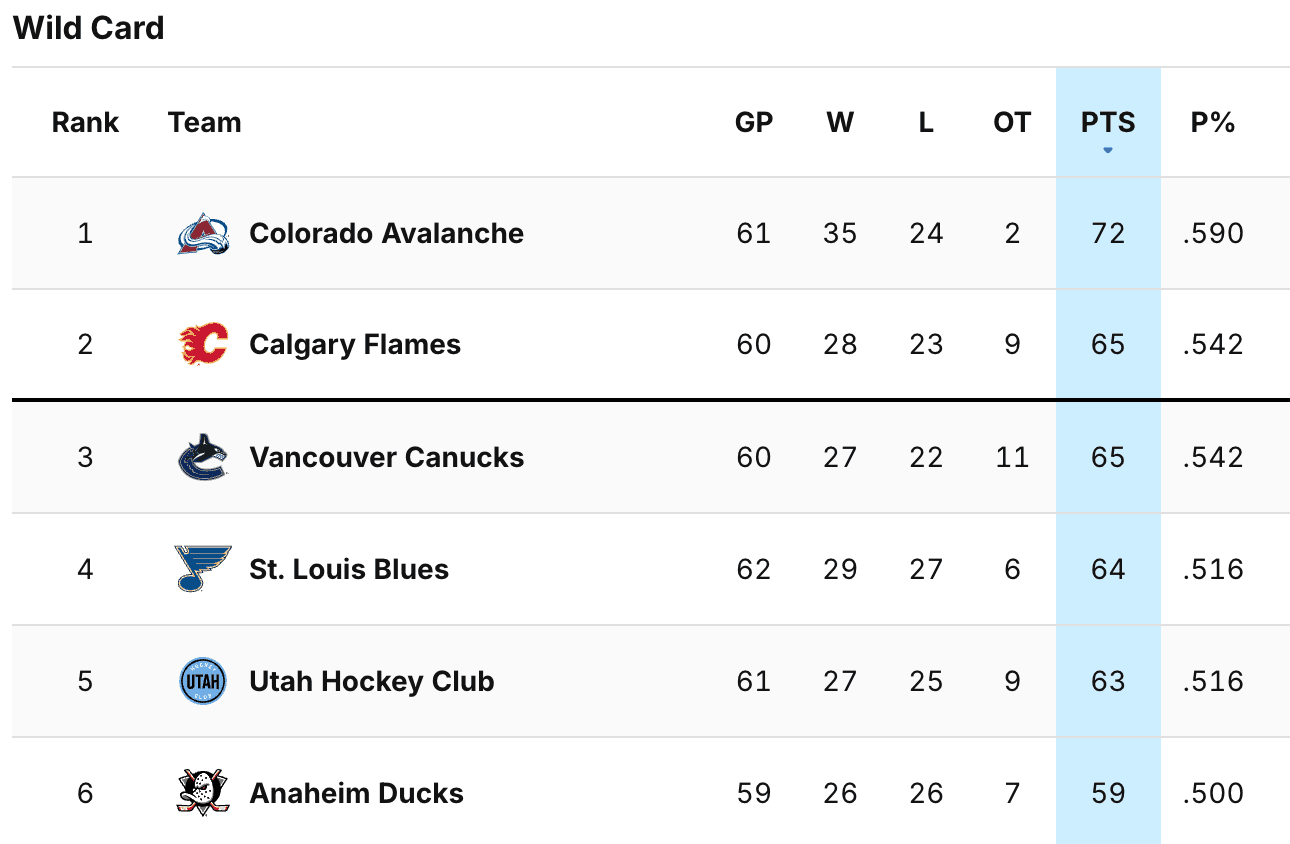Click the Calgary Flames logo
Image resolution: width=1290 pixels, height=844 pixels.
point(203,345)
